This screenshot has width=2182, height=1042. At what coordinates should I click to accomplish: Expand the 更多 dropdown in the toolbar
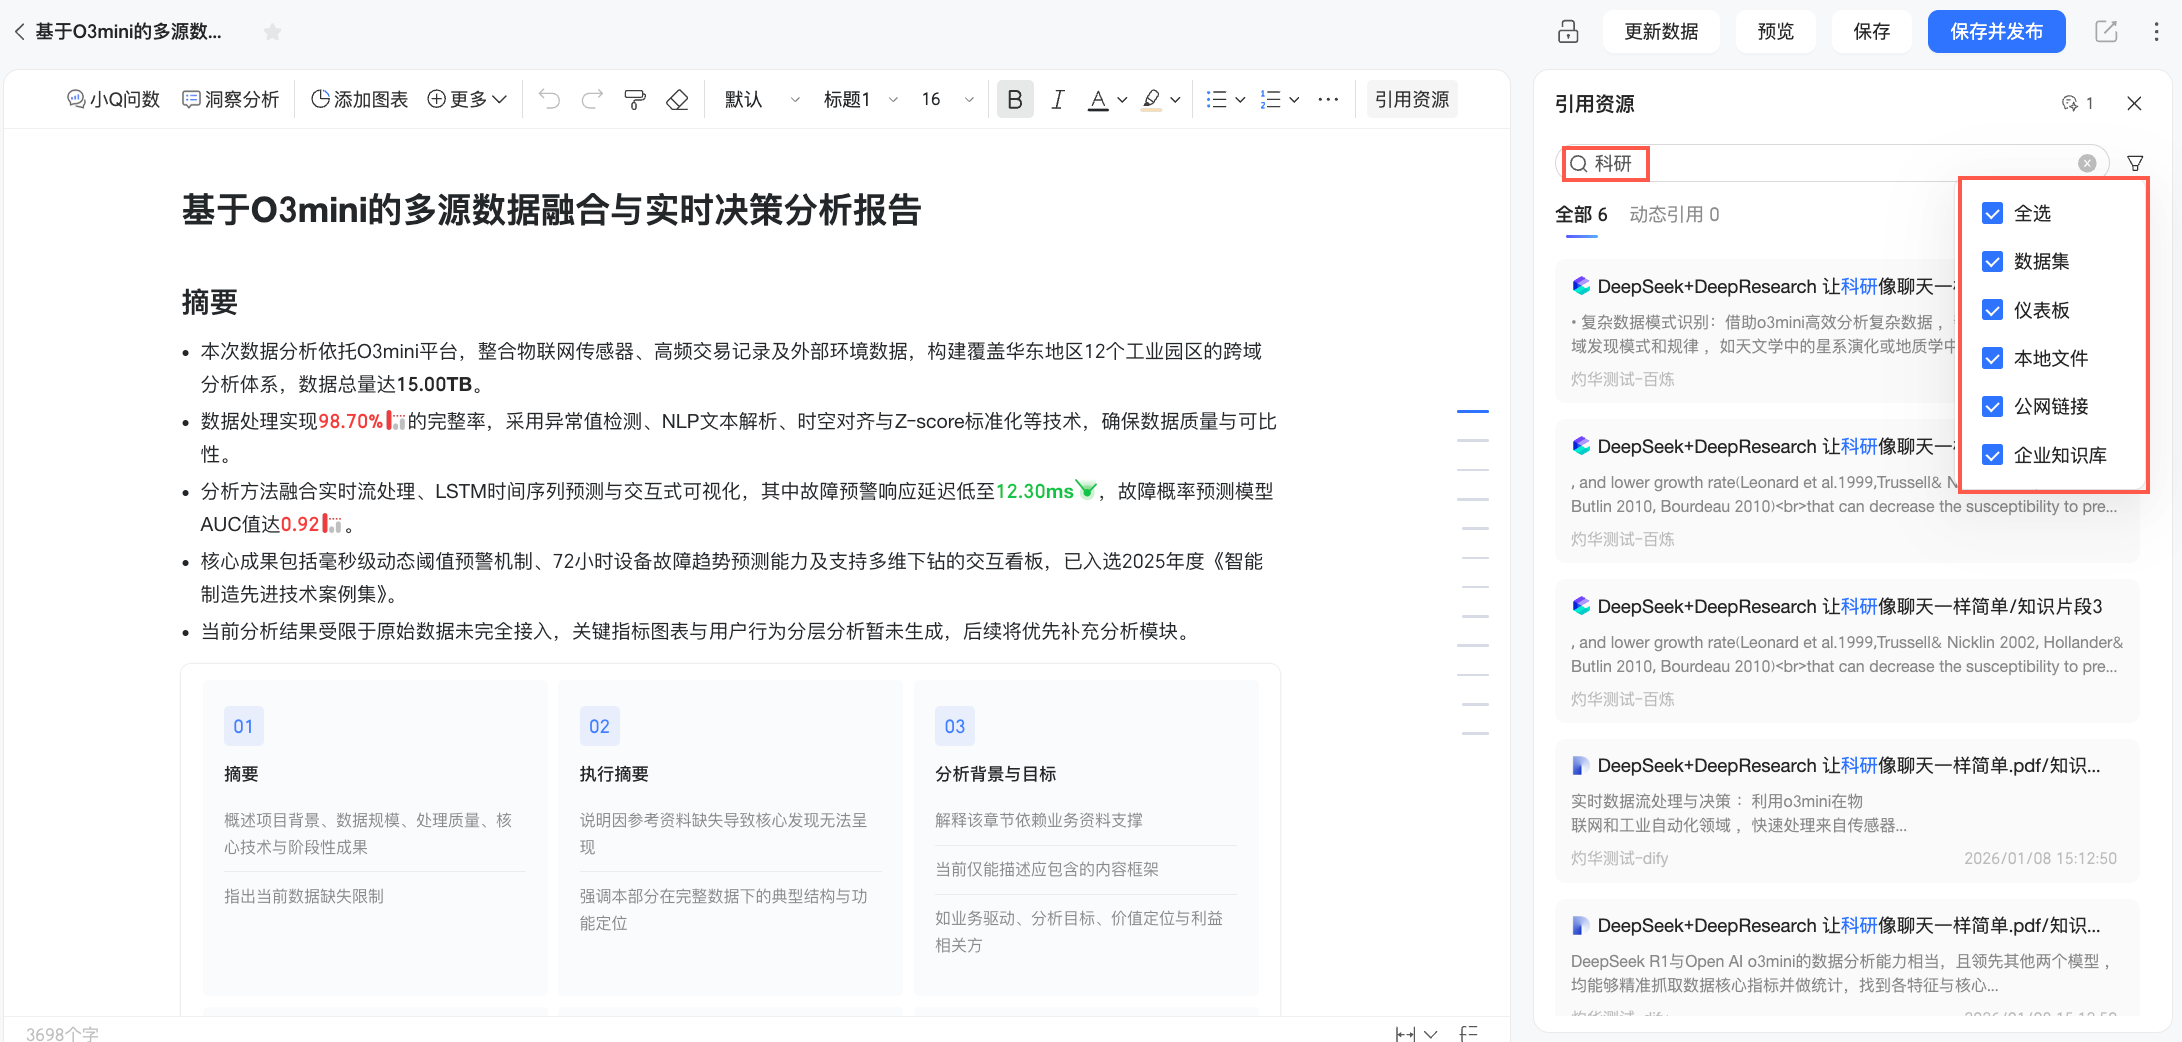467,99
